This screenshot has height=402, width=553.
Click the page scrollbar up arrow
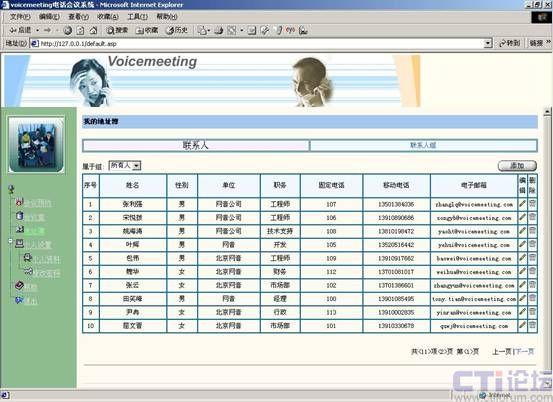click(547, 112)
